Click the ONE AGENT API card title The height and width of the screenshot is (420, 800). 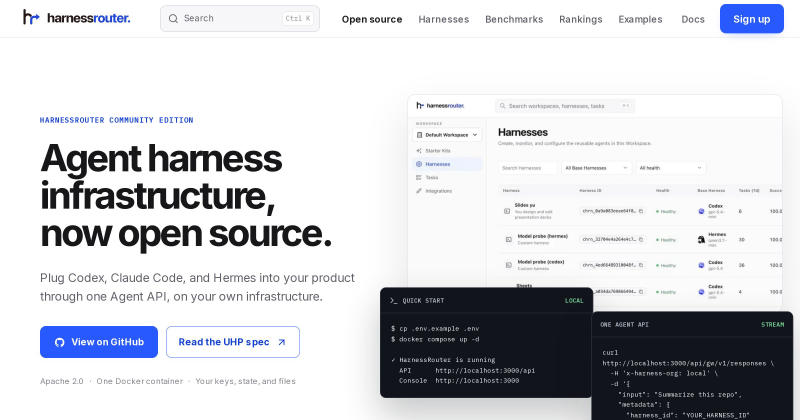624,325
